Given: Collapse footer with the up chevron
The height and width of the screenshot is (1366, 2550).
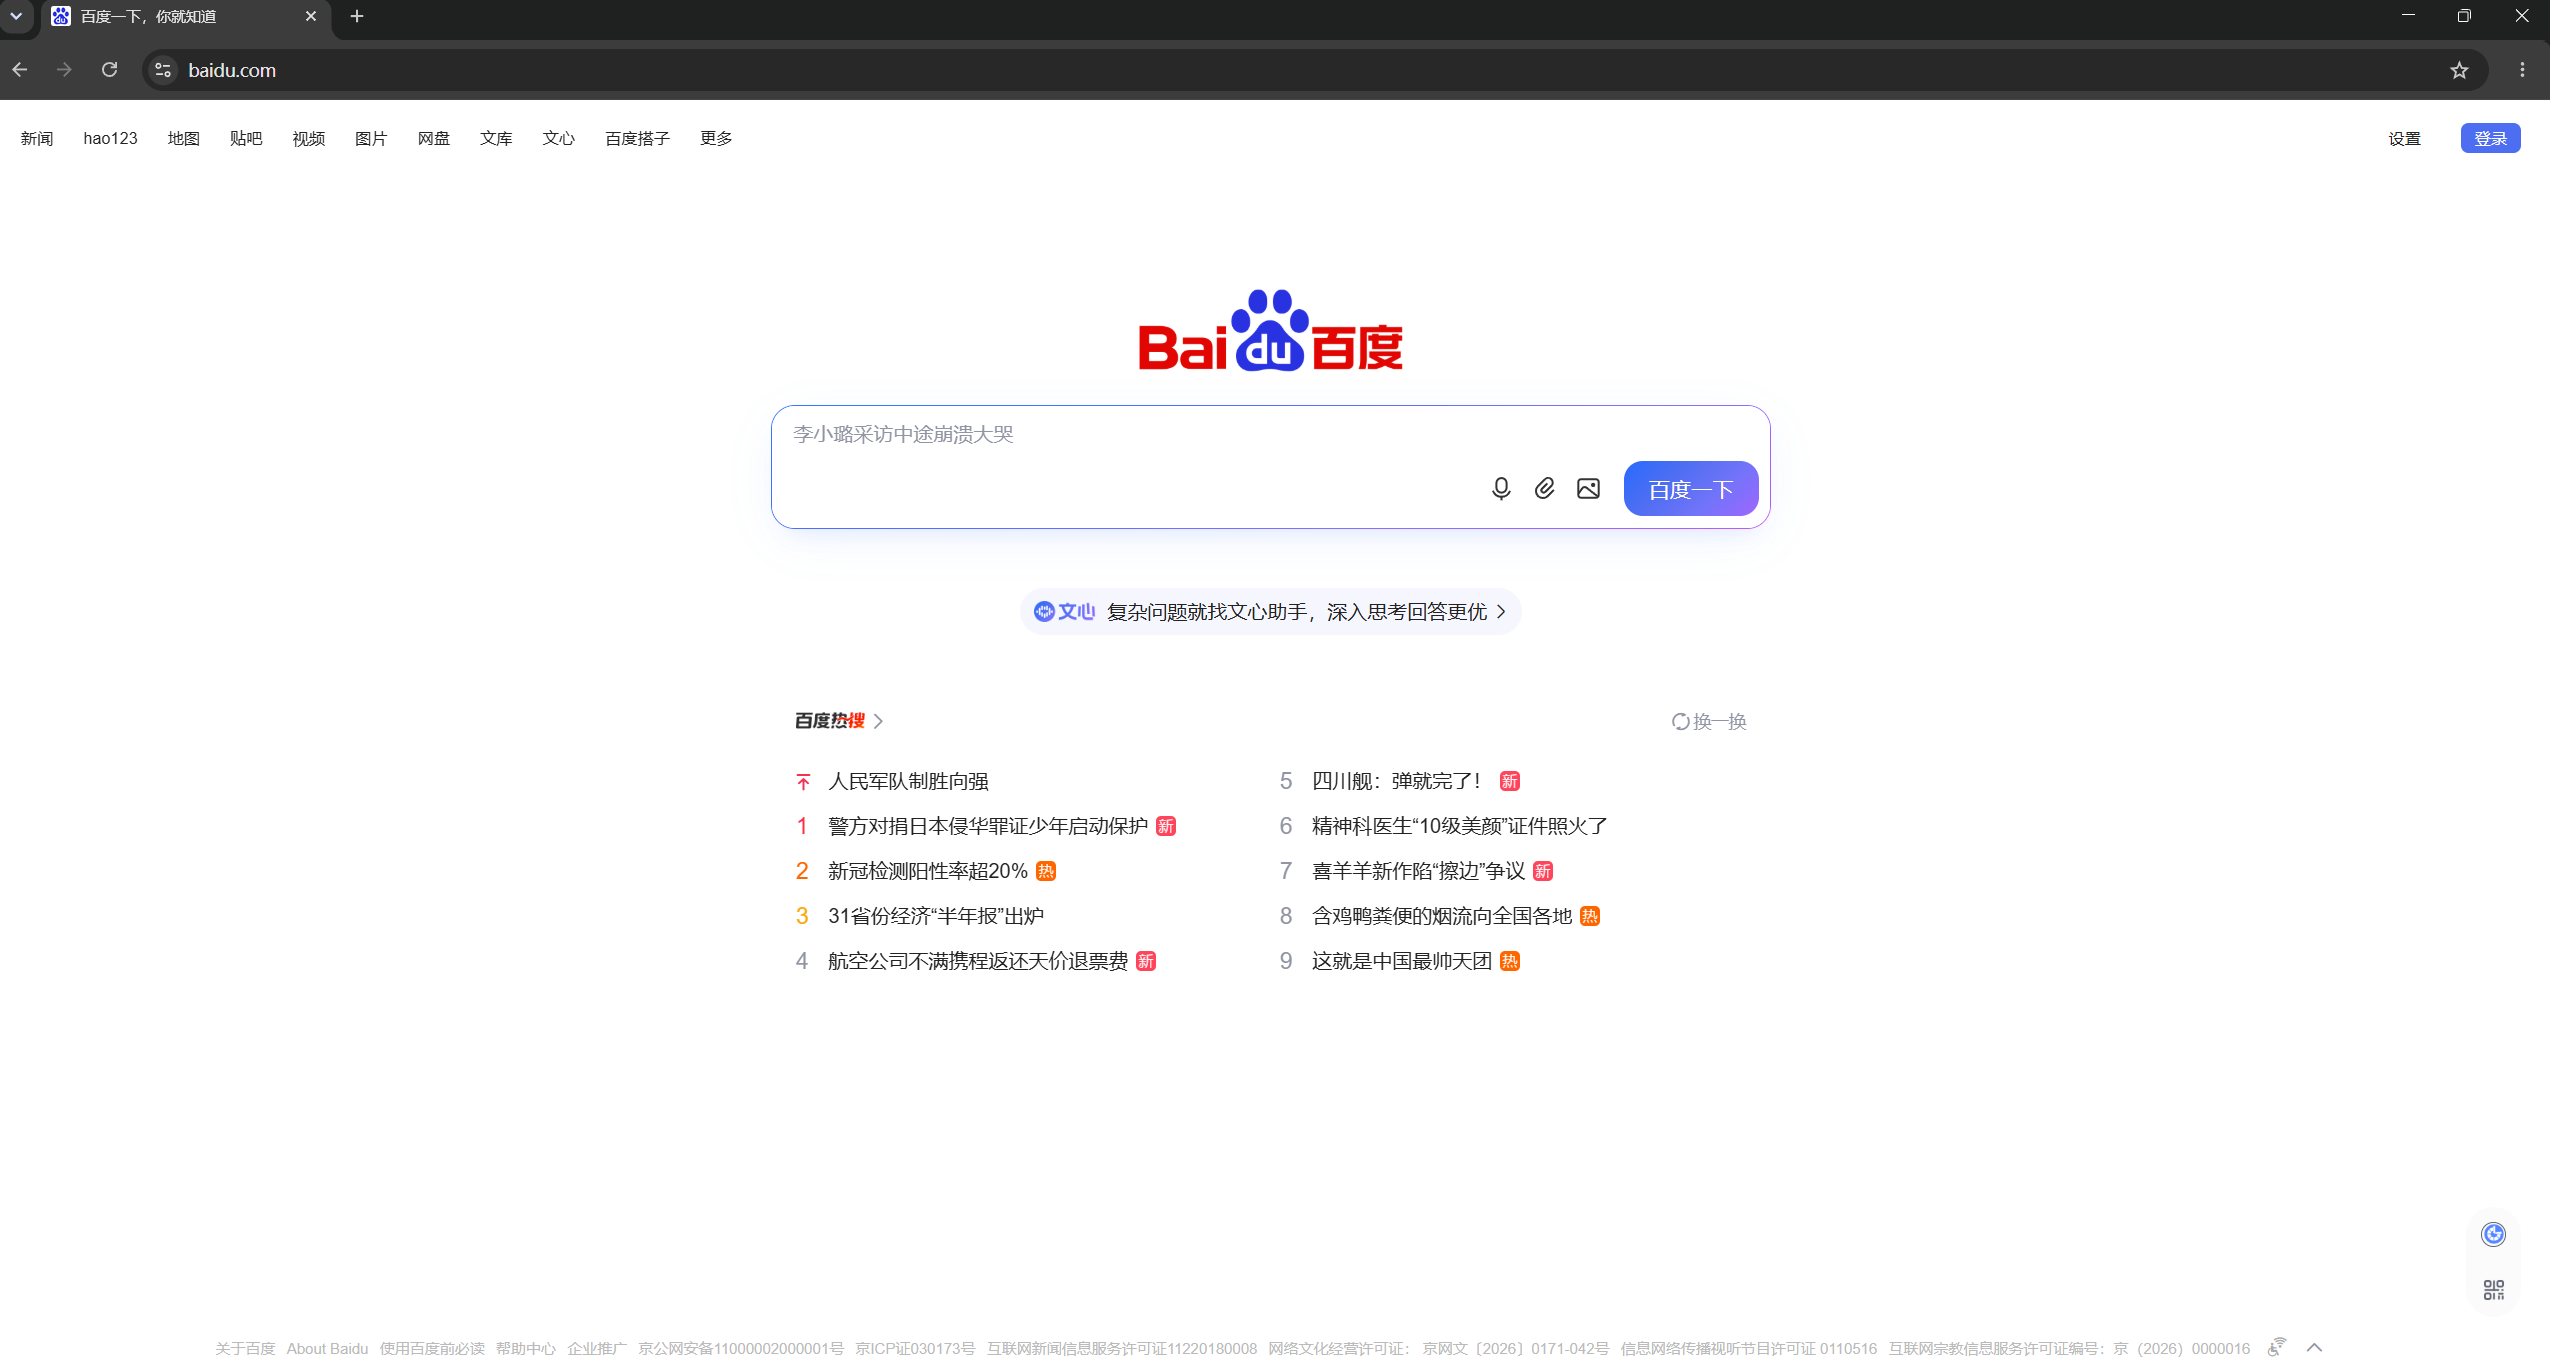Looking at the screenshot, I should 2314,1347.
